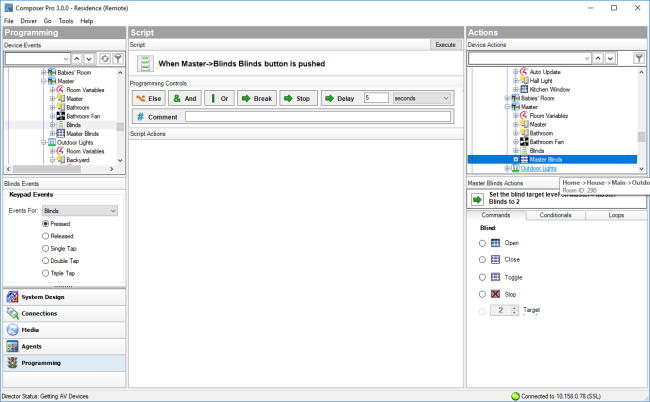Image resolution: width=650 pixels, height=402 pixels.
Task: Click up arrow beside Device Events search
Action: coord(77,59)
